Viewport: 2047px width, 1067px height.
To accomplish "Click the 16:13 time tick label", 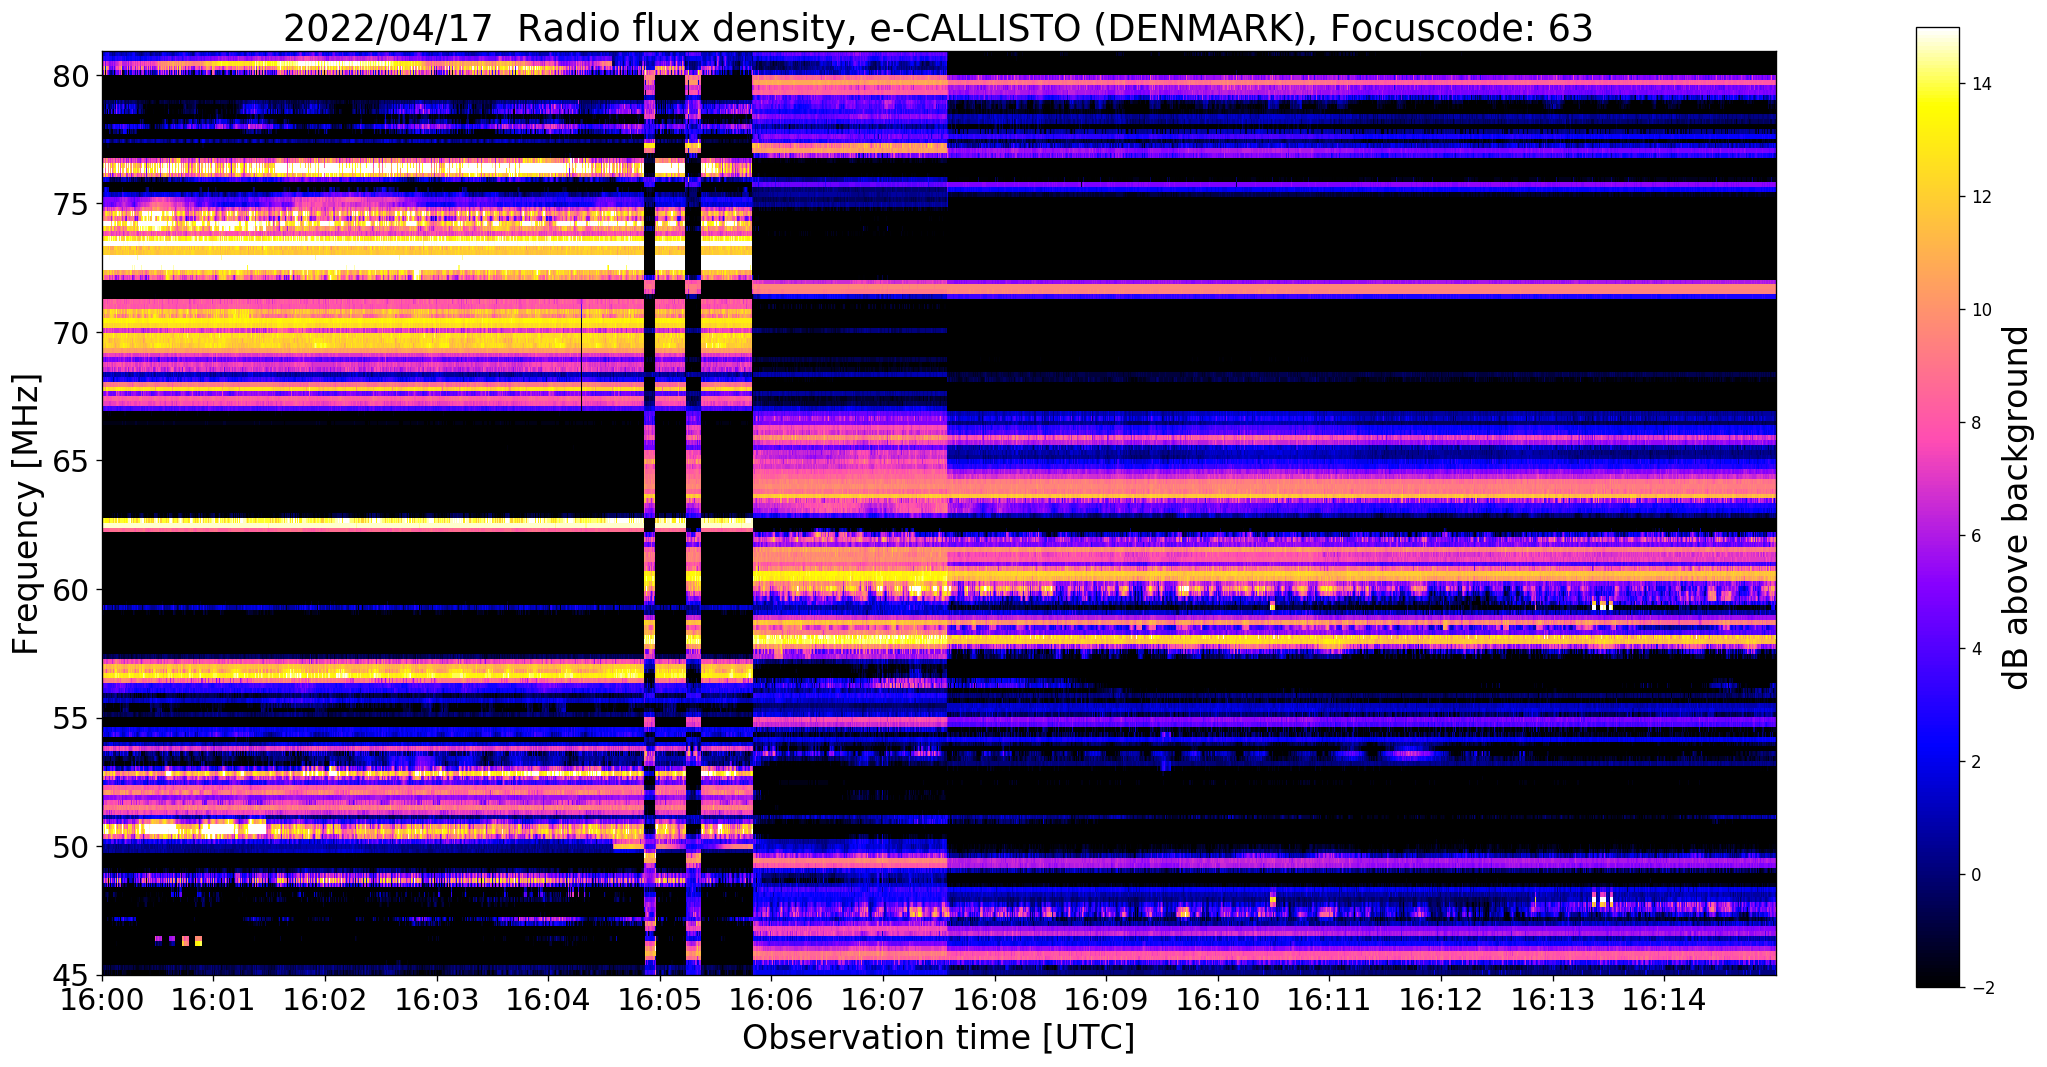I will pyautogui.click(x=1552, y=999).
